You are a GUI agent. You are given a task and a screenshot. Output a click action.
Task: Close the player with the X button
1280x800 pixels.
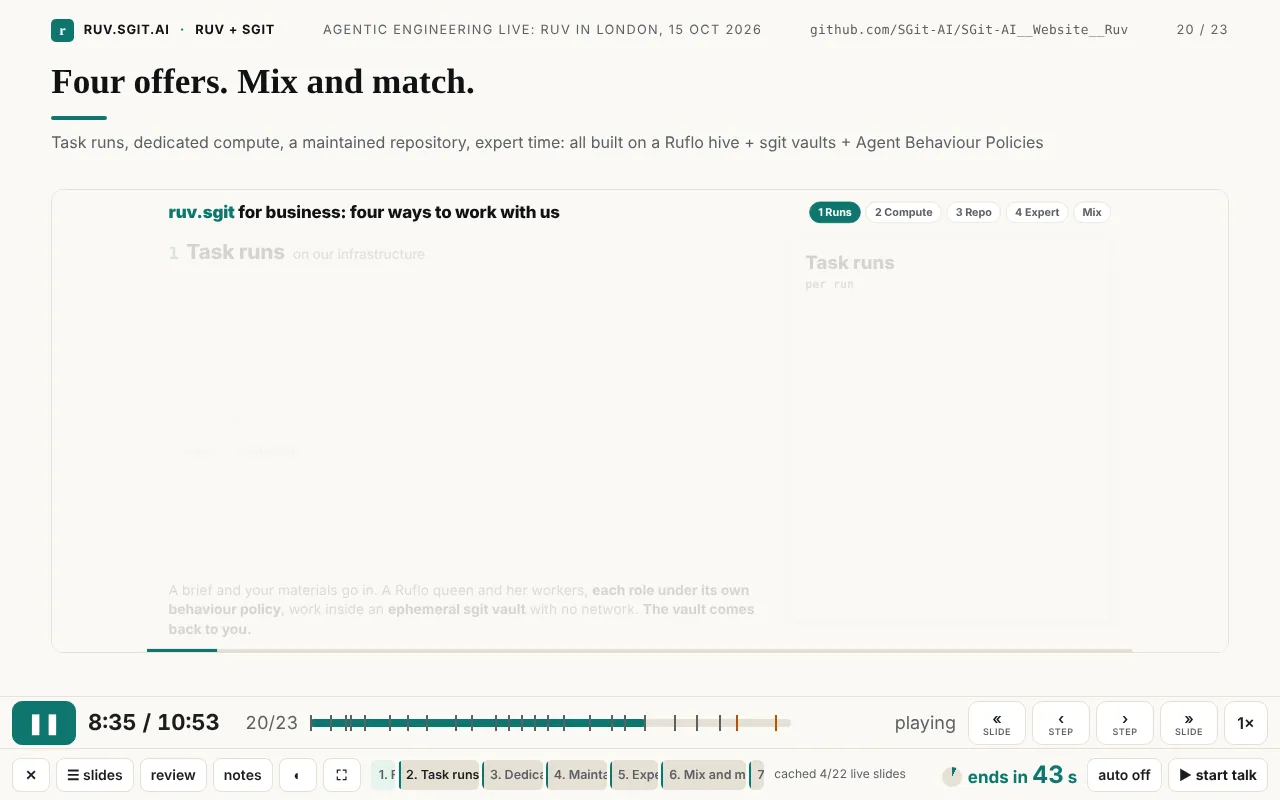[x=31, y=775]
